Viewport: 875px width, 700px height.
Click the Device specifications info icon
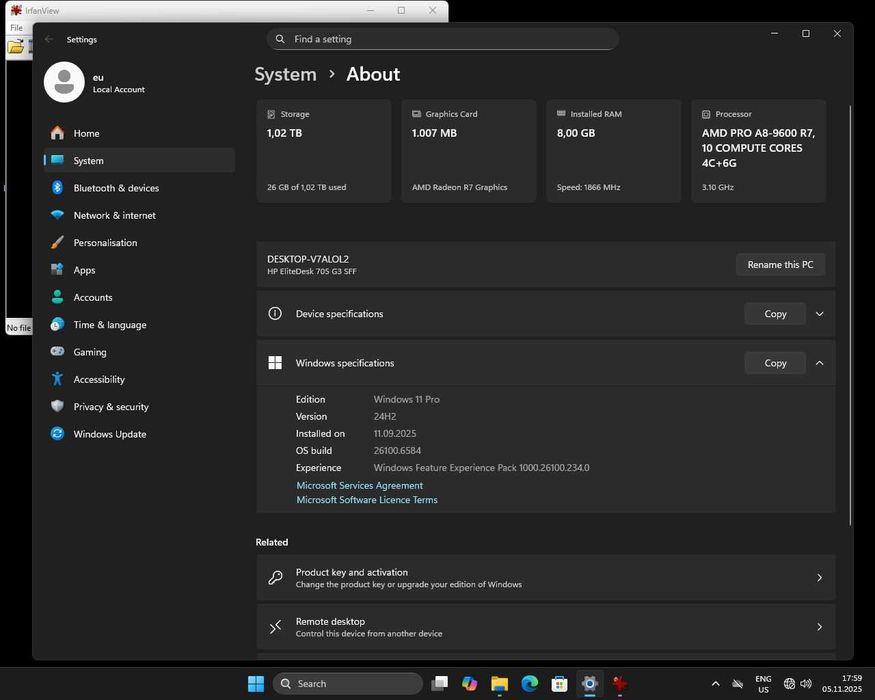coord(275,314)
